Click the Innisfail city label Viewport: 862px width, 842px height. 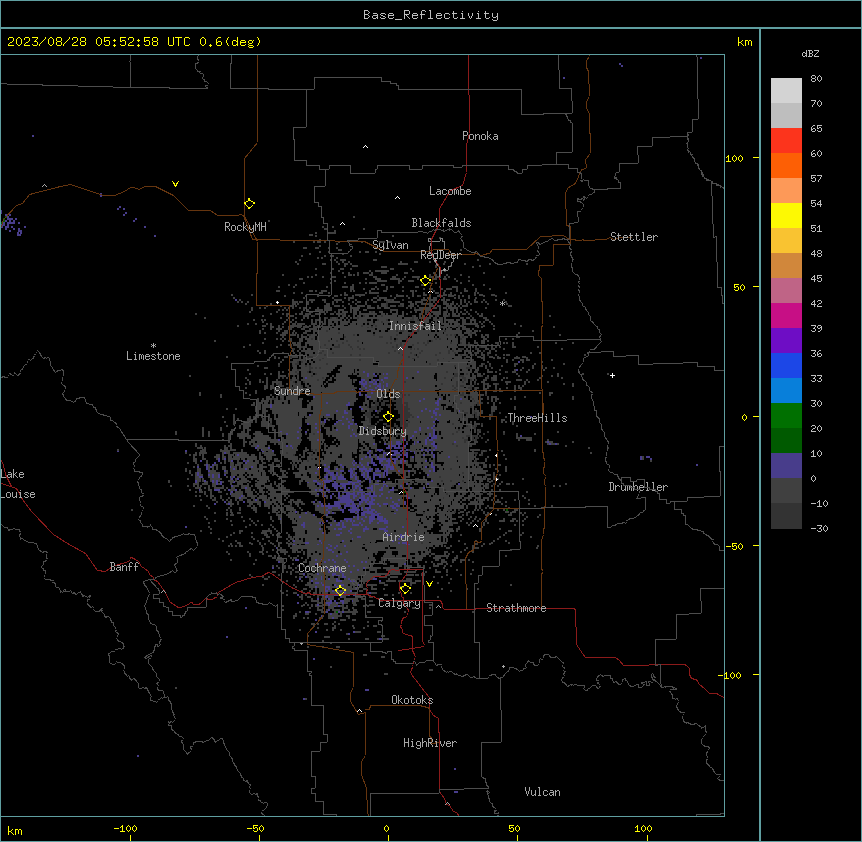click(x=415, y=326)
